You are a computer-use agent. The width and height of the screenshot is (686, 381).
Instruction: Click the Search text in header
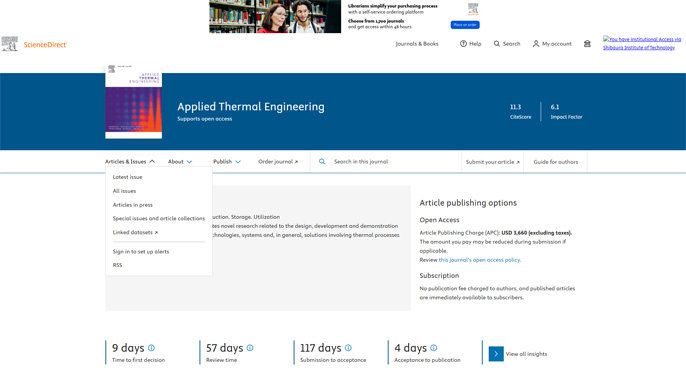click(511, 44)
